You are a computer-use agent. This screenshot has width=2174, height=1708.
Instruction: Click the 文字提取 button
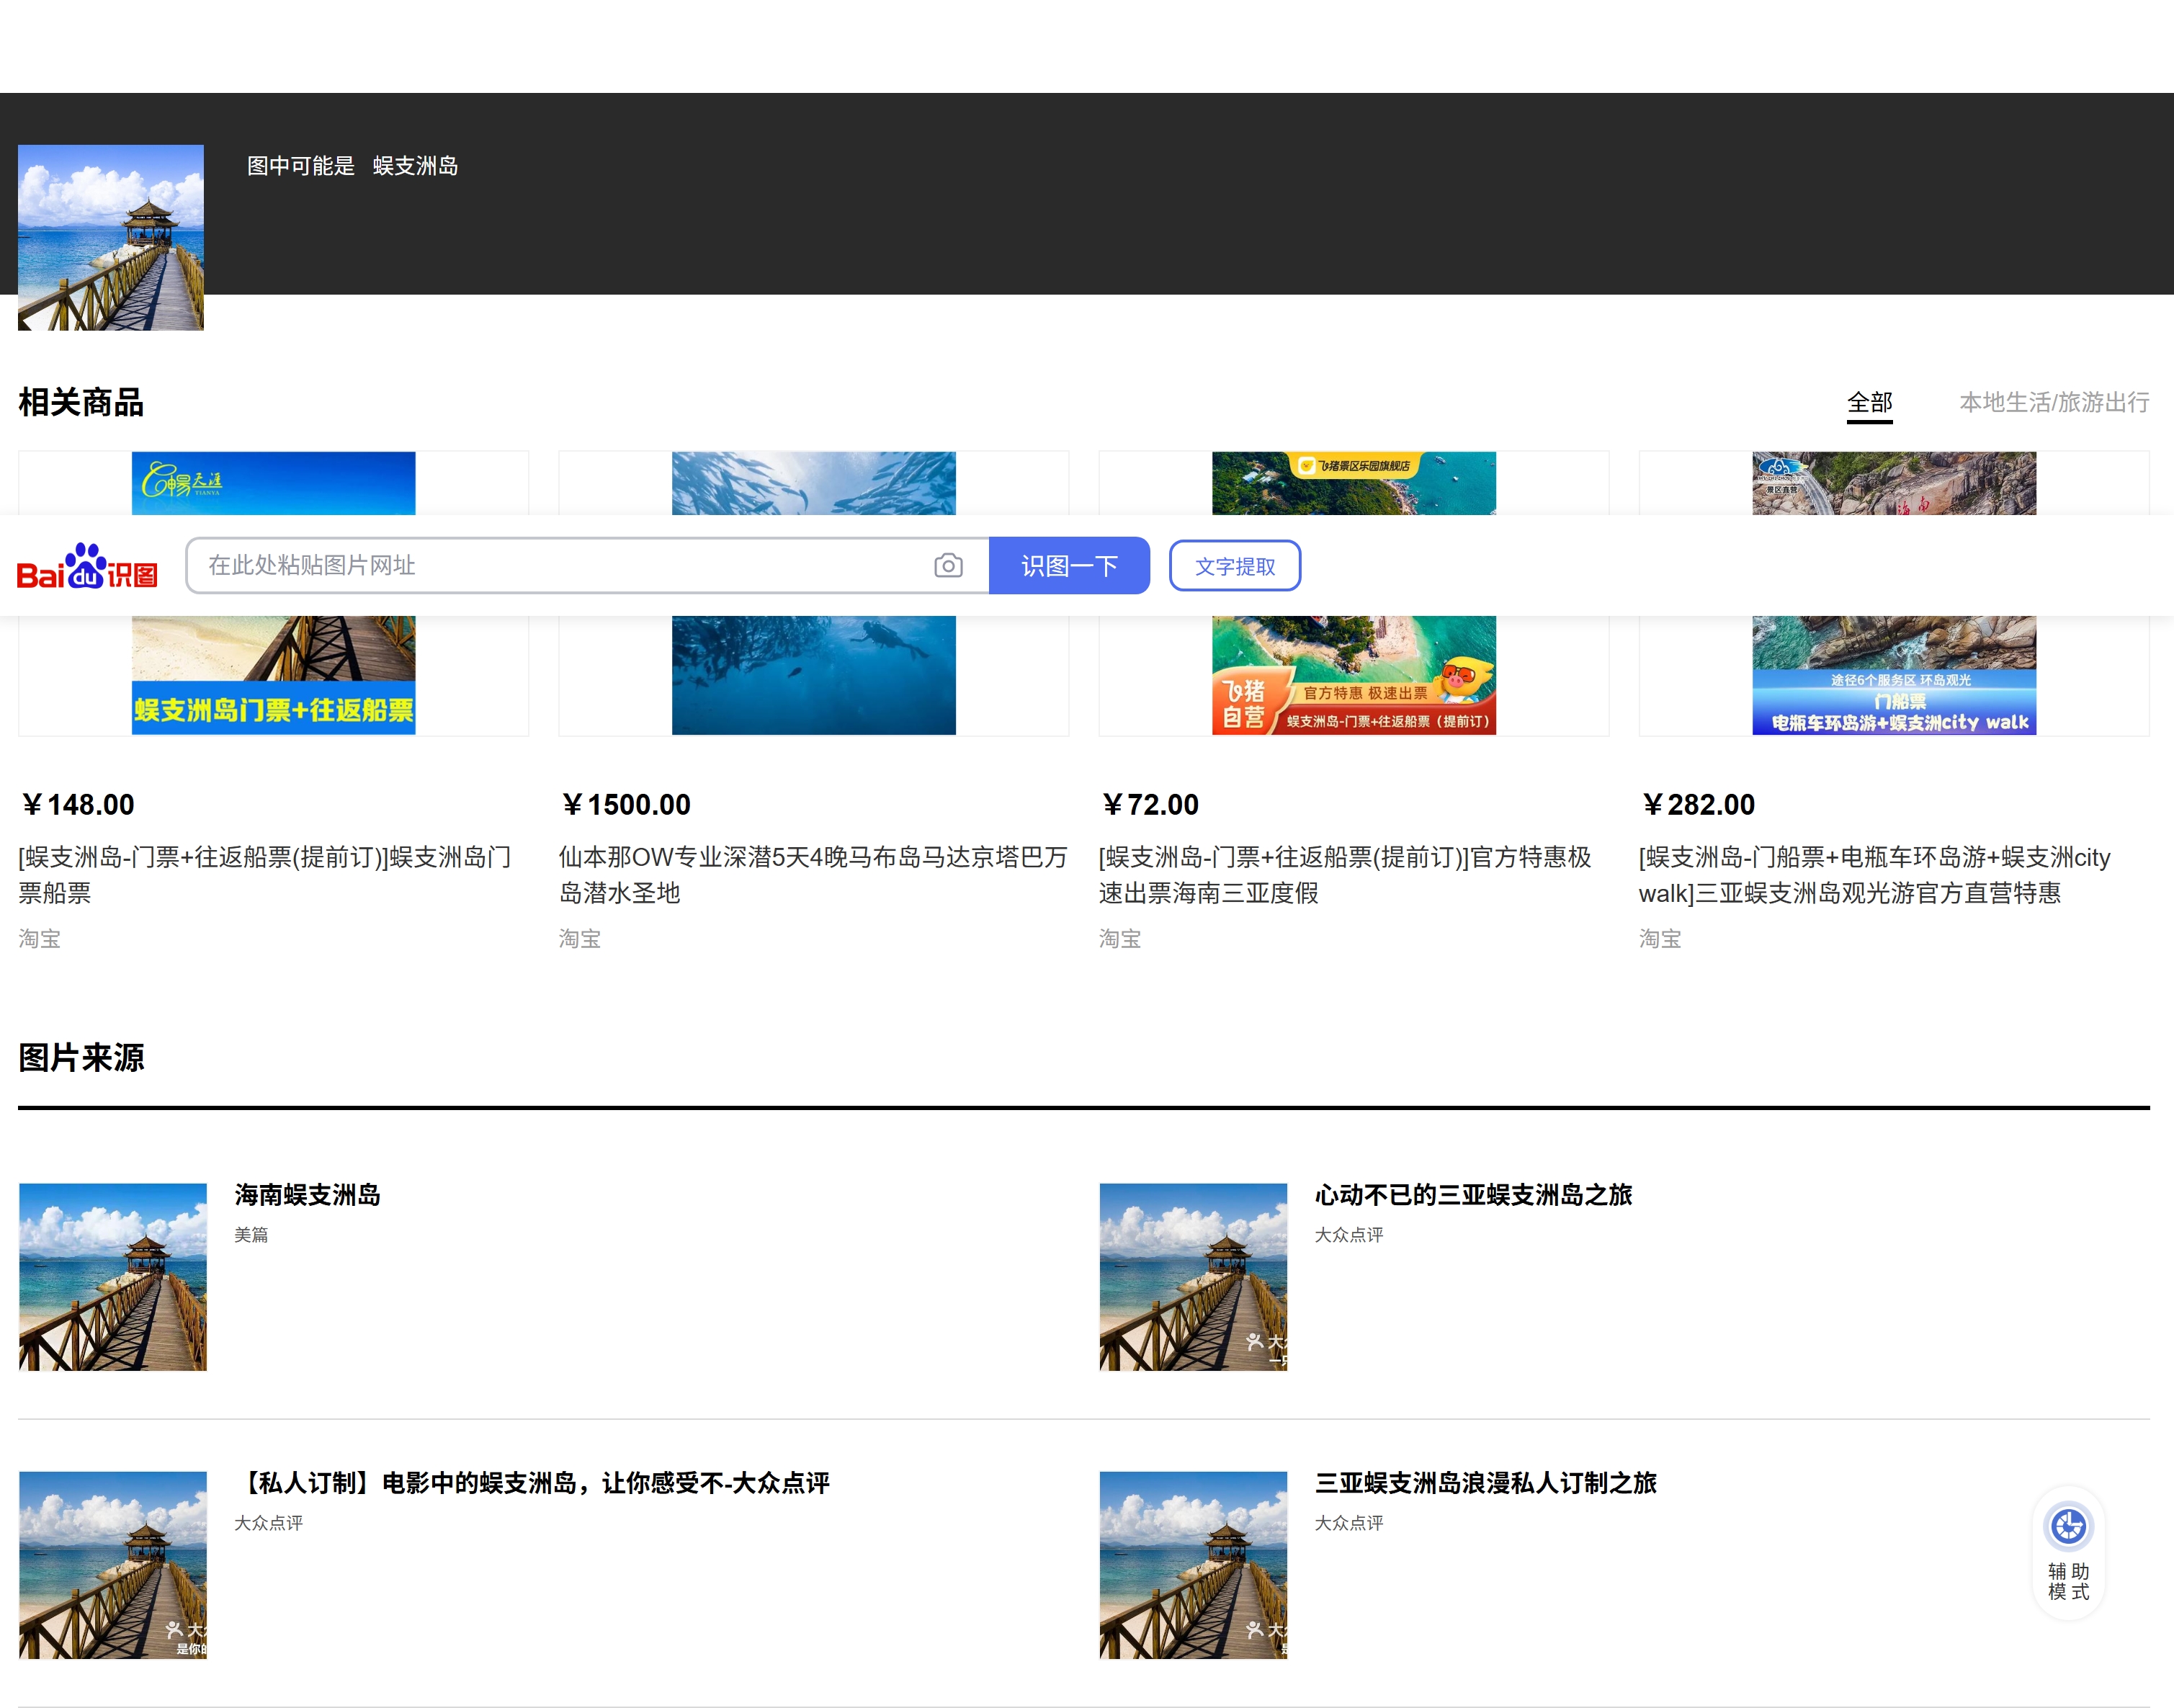[1234, 566]
